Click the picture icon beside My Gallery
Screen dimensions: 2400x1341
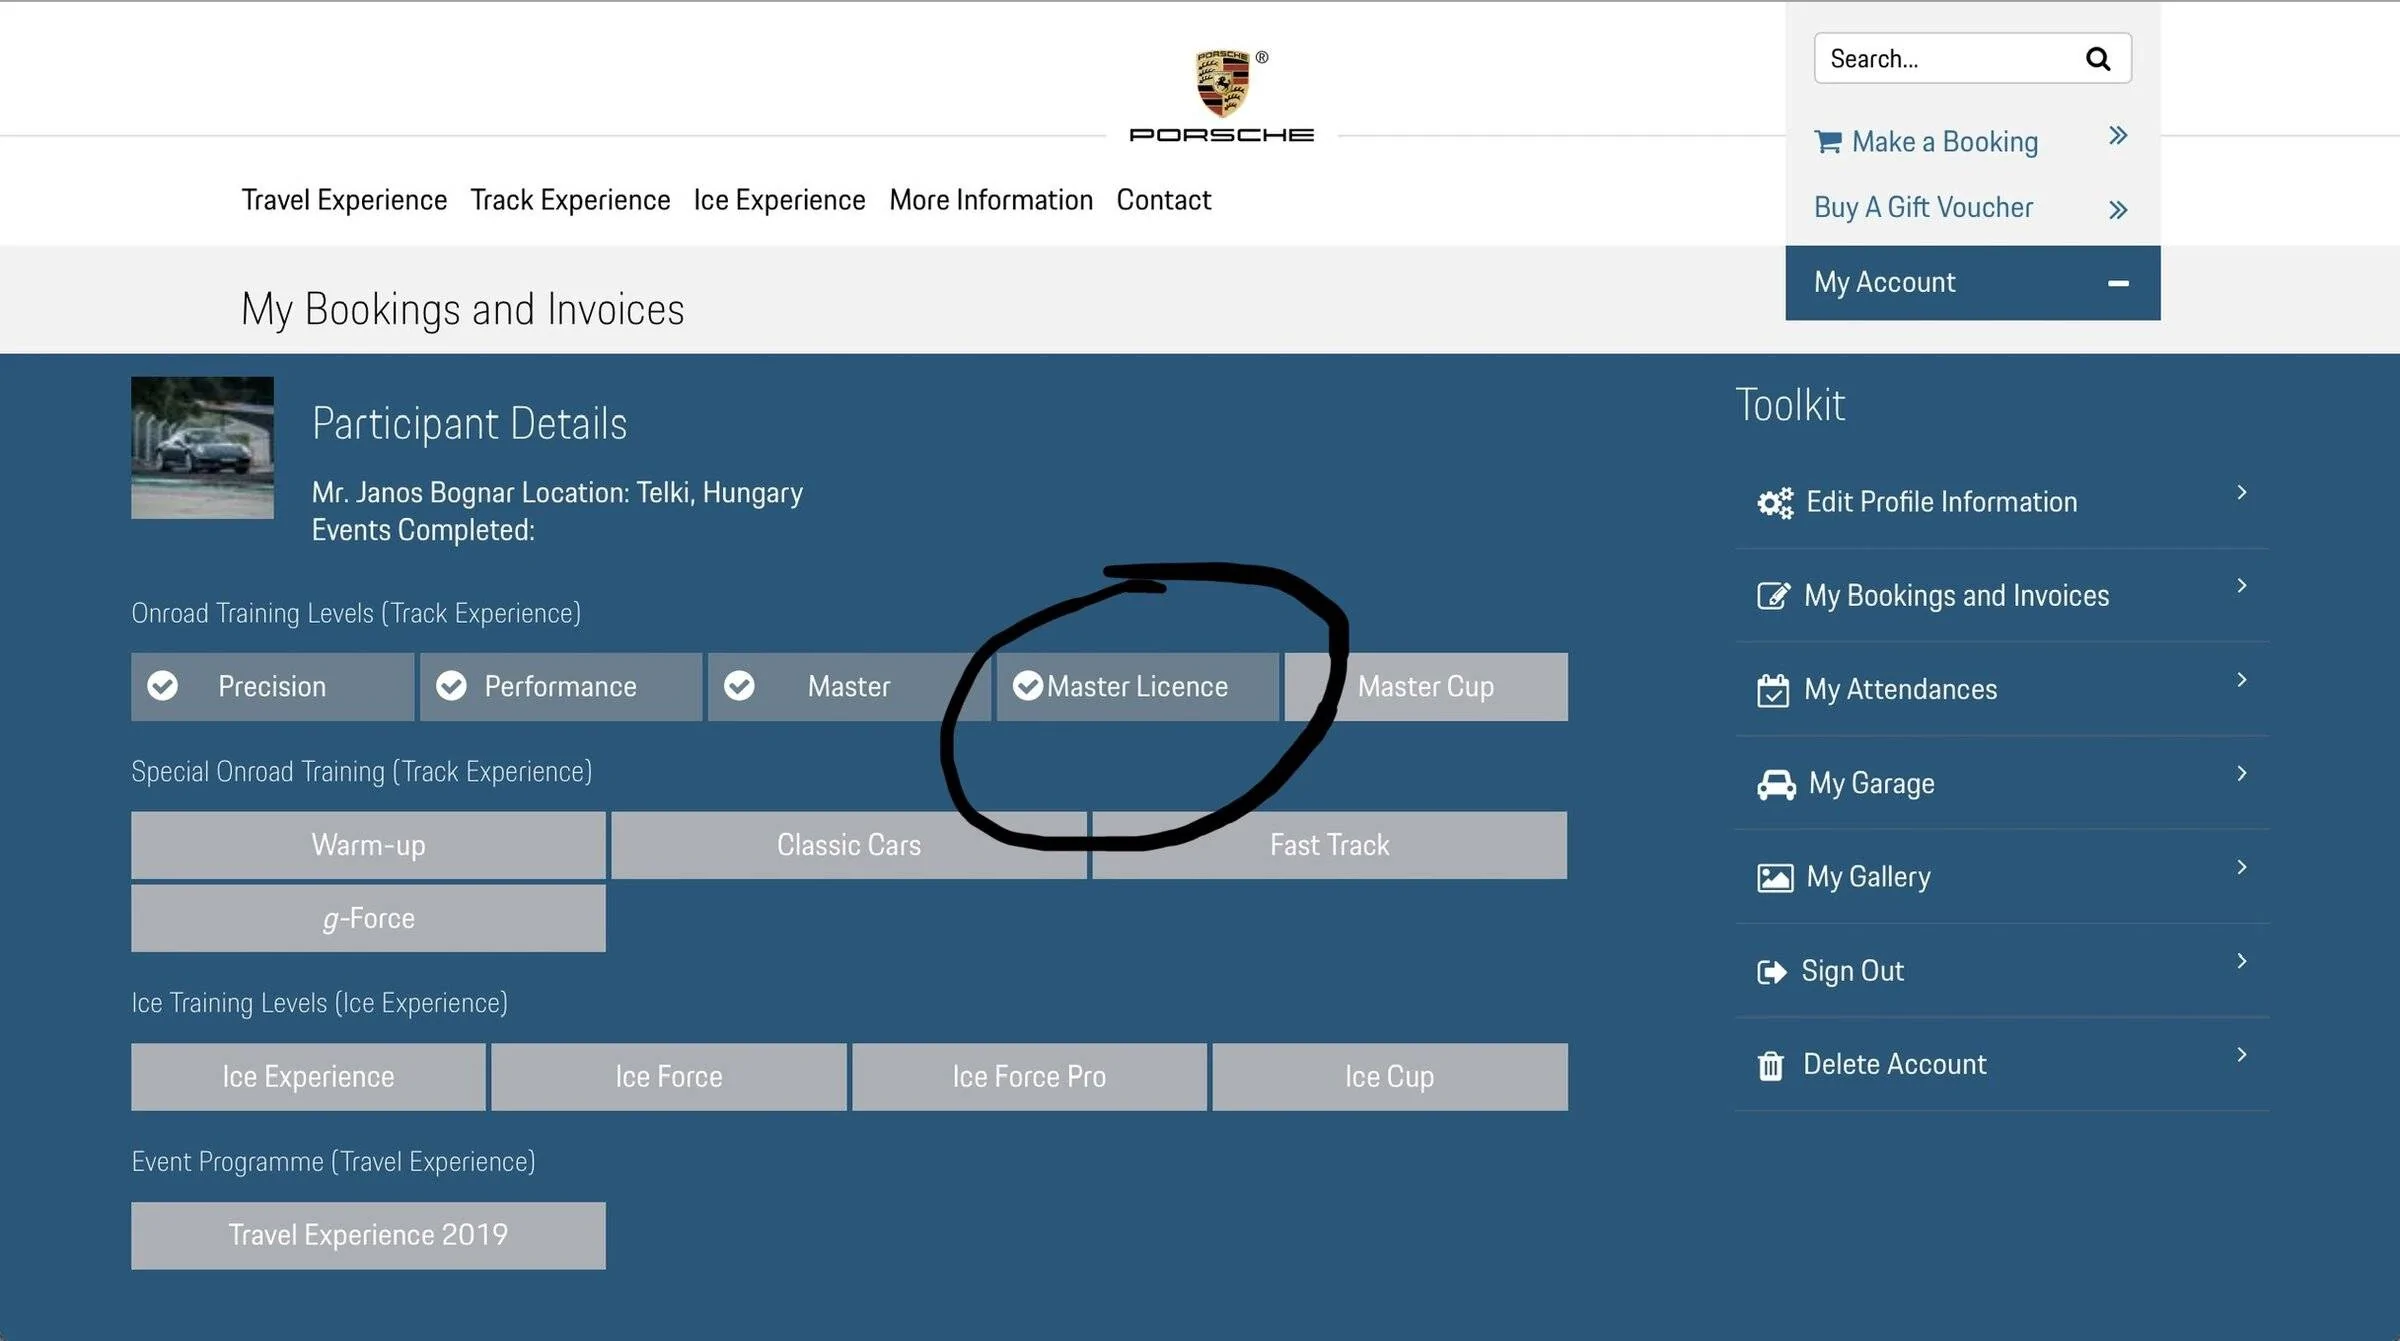1775,878
